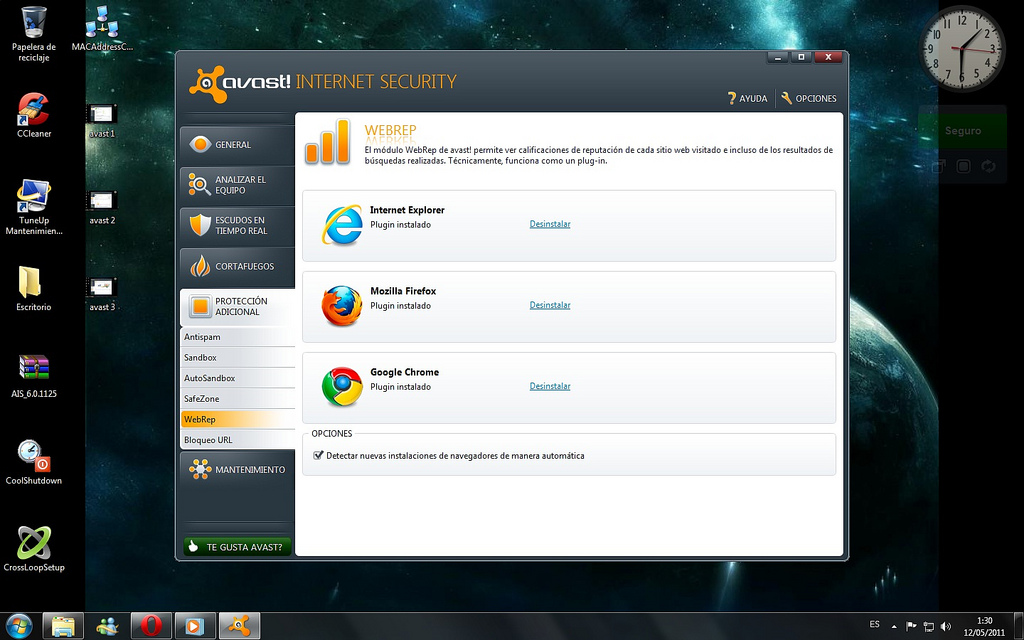The width and height of the screenshot is (1024, 640).
Task: Open Escudos en Tiempo Real shield section
Action: click(x=238, y=225)
